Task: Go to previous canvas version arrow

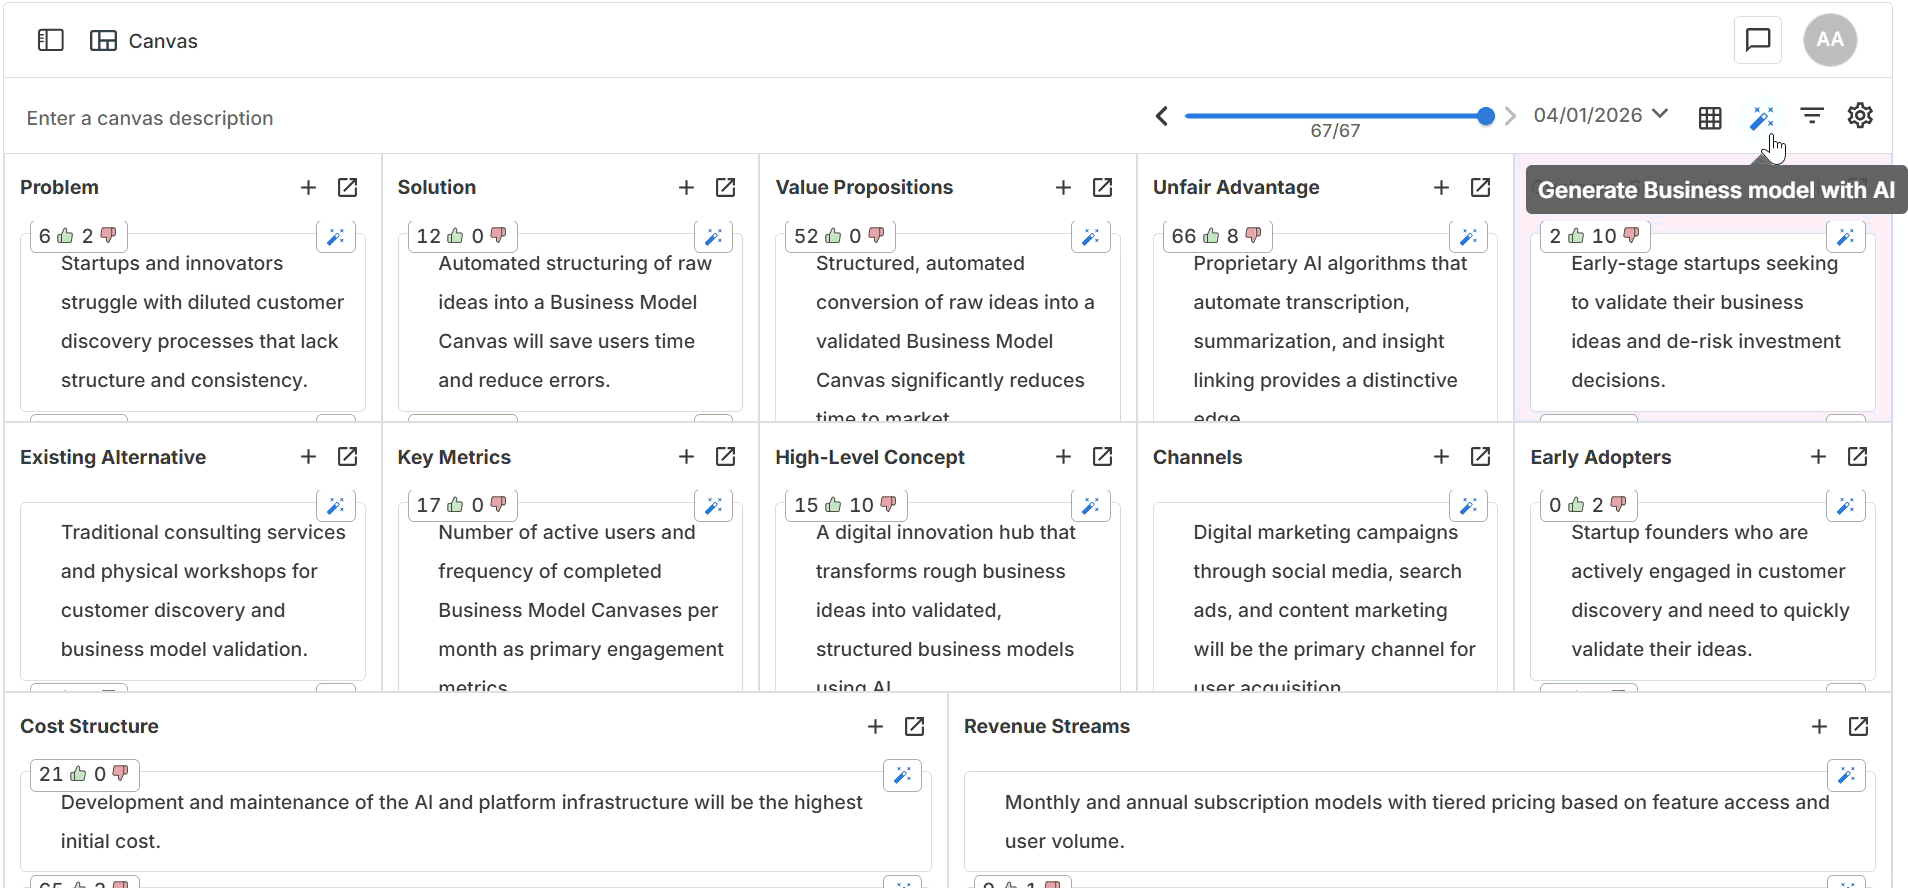Action: coord(1162,116)
